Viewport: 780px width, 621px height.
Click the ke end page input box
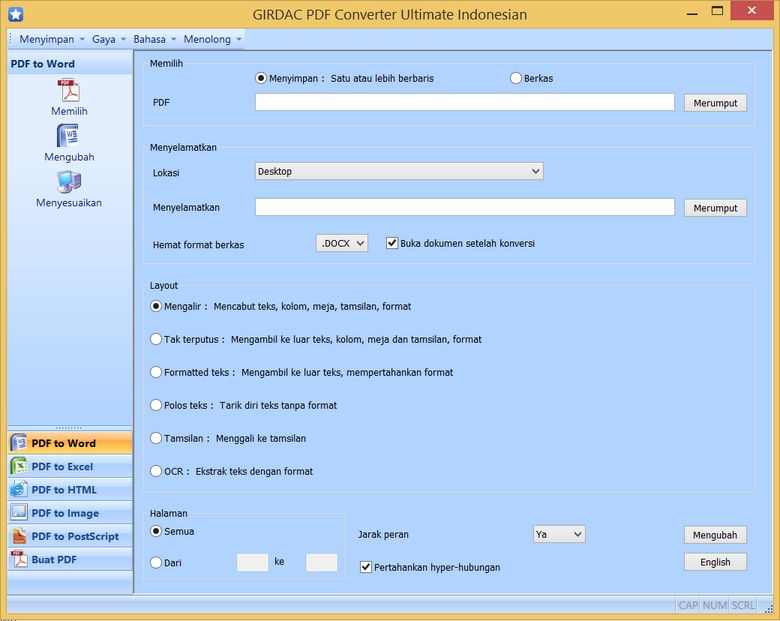click(x=321, y=562)
